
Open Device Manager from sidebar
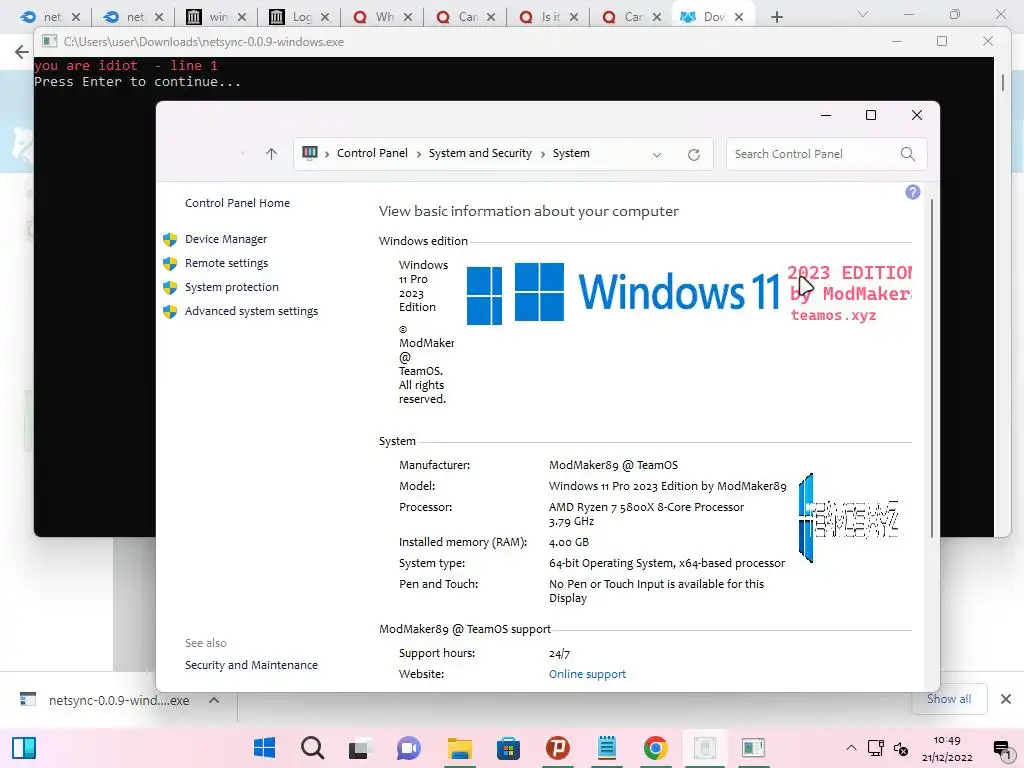point(225,239)
